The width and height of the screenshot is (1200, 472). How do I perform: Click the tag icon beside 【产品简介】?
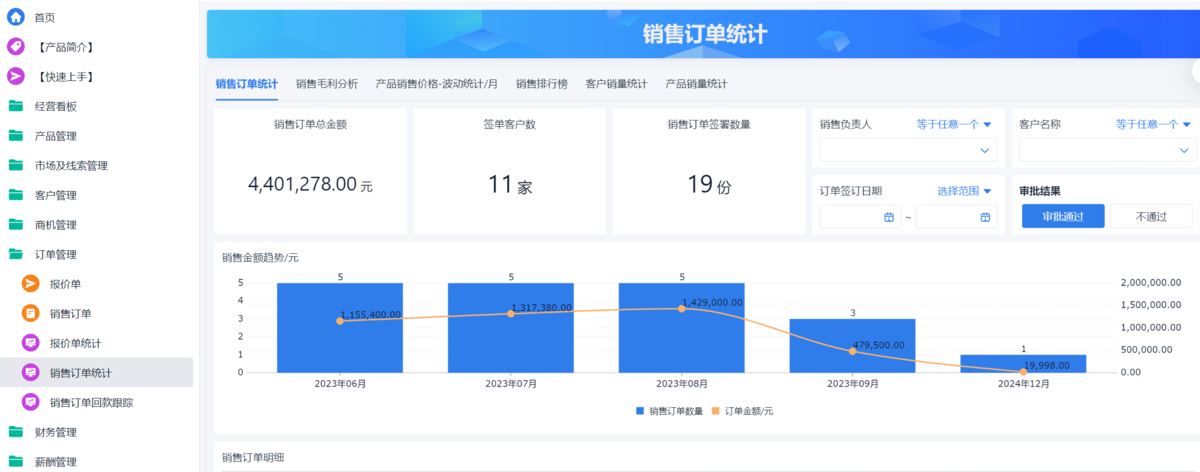coord(15,47)
